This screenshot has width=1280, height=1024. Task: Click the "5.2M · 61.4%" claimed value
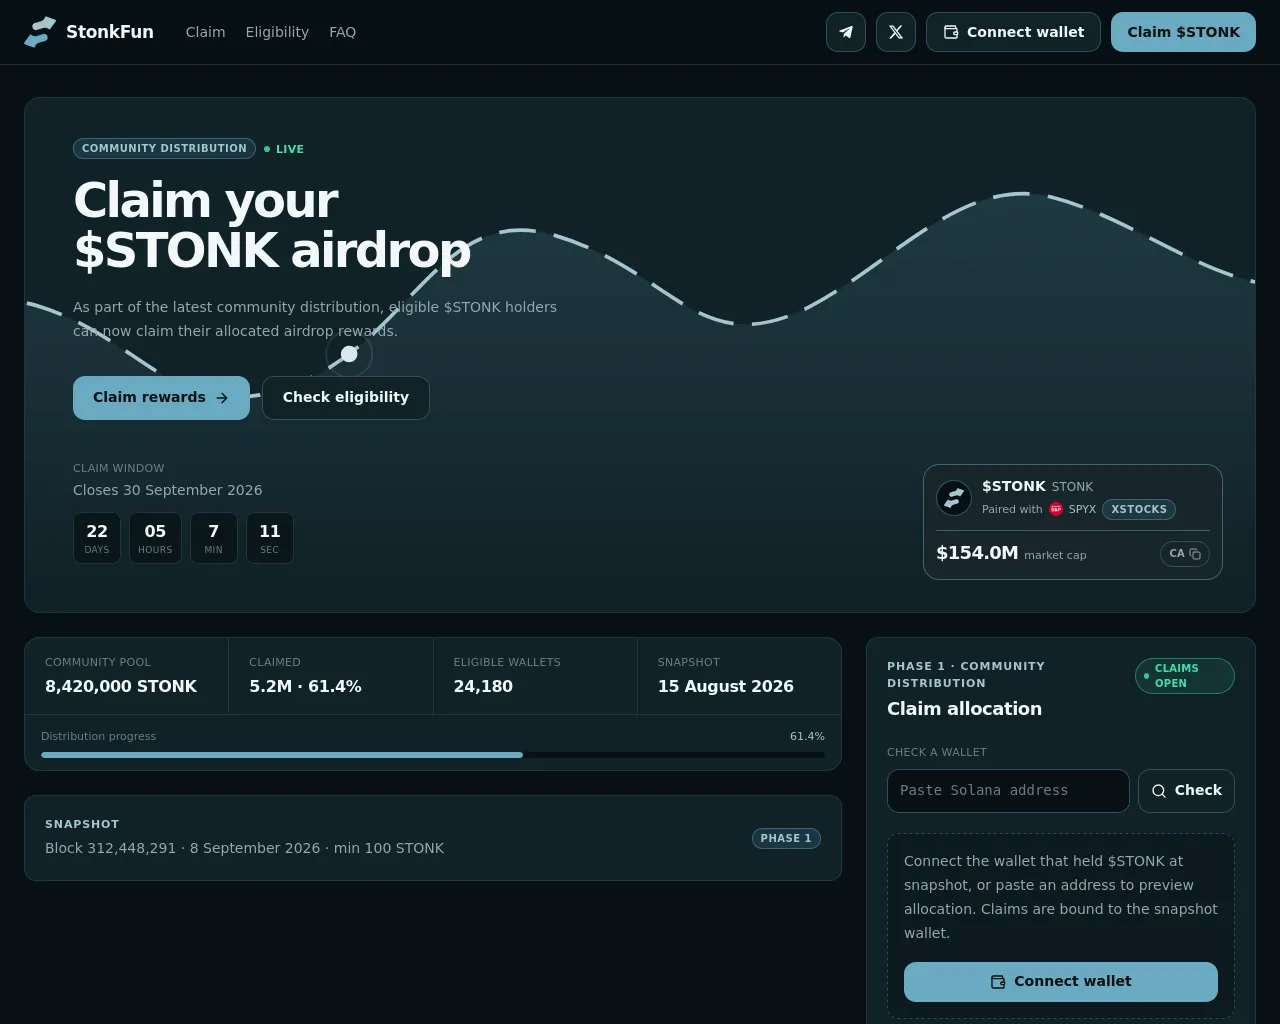click(305, 686)
